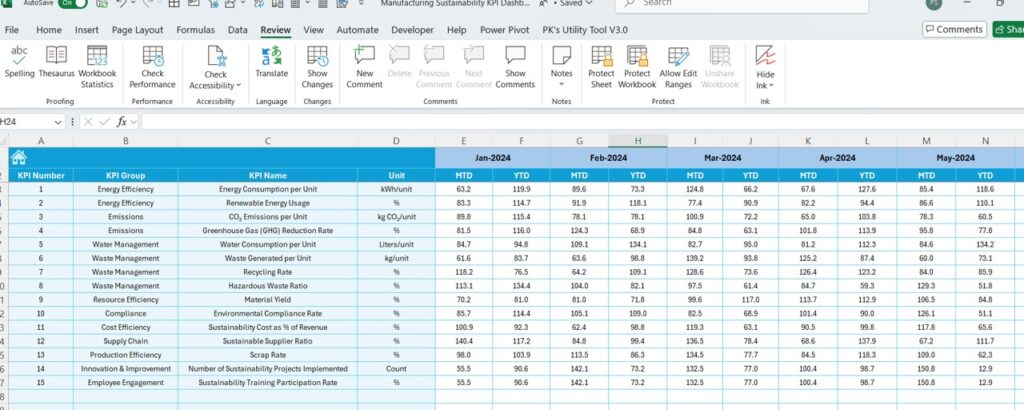Select the Count unit cell
Viewport: 1024px width, 410px height.
[x=396, y=369]
